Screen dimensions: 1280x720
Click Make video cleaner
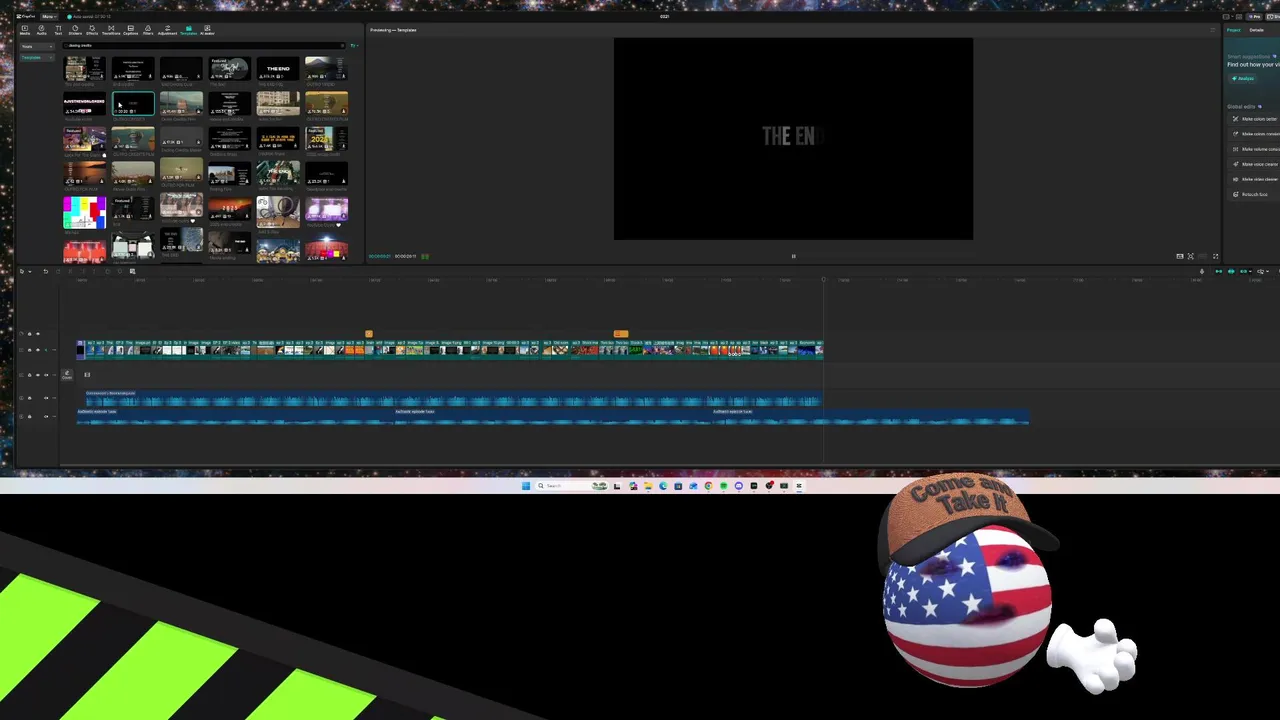pos(1256,179)
